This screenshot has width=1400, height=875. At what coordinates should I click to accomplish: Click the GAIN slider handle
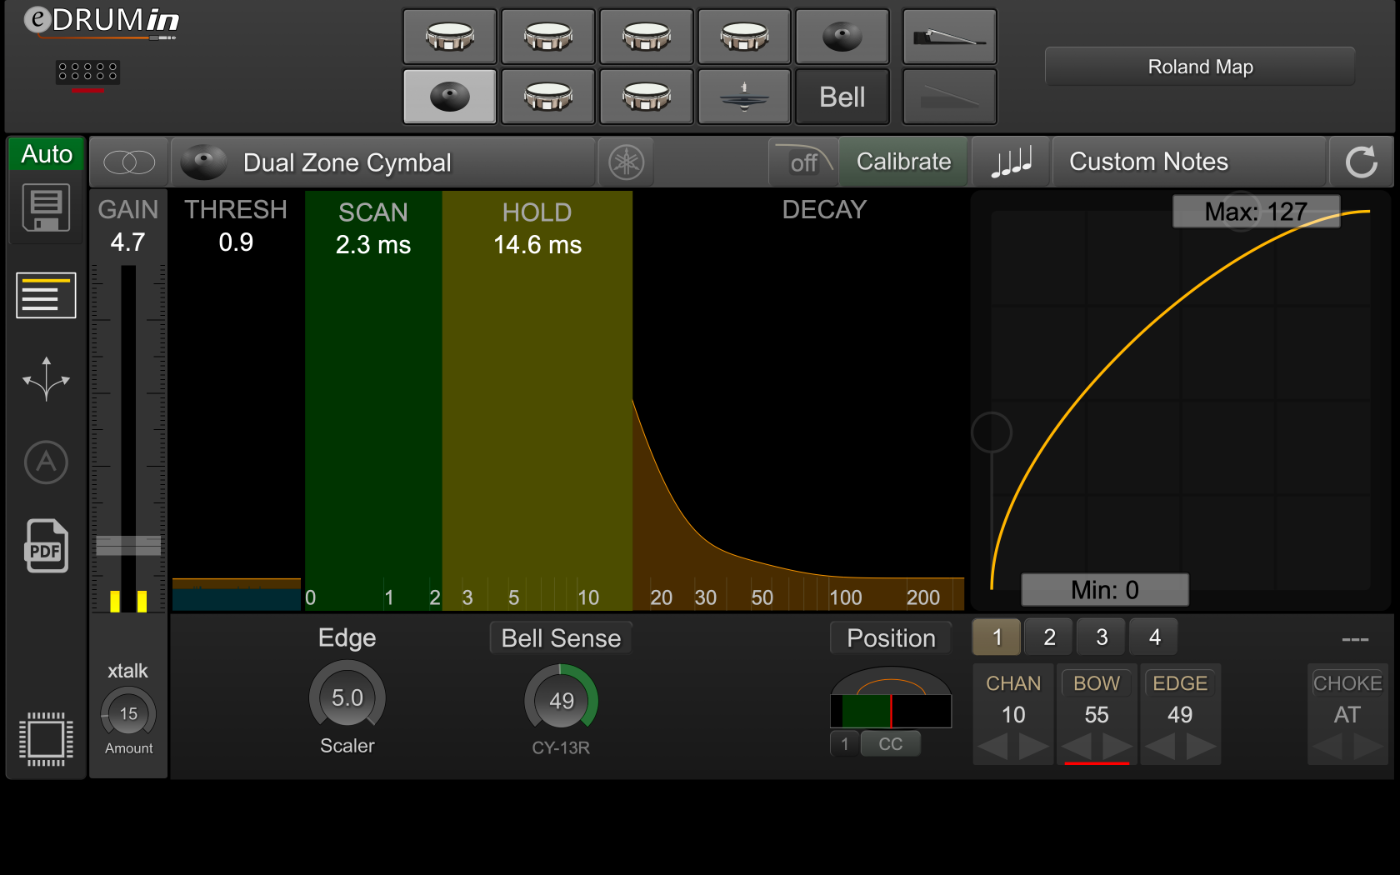(x=128, y=545)
